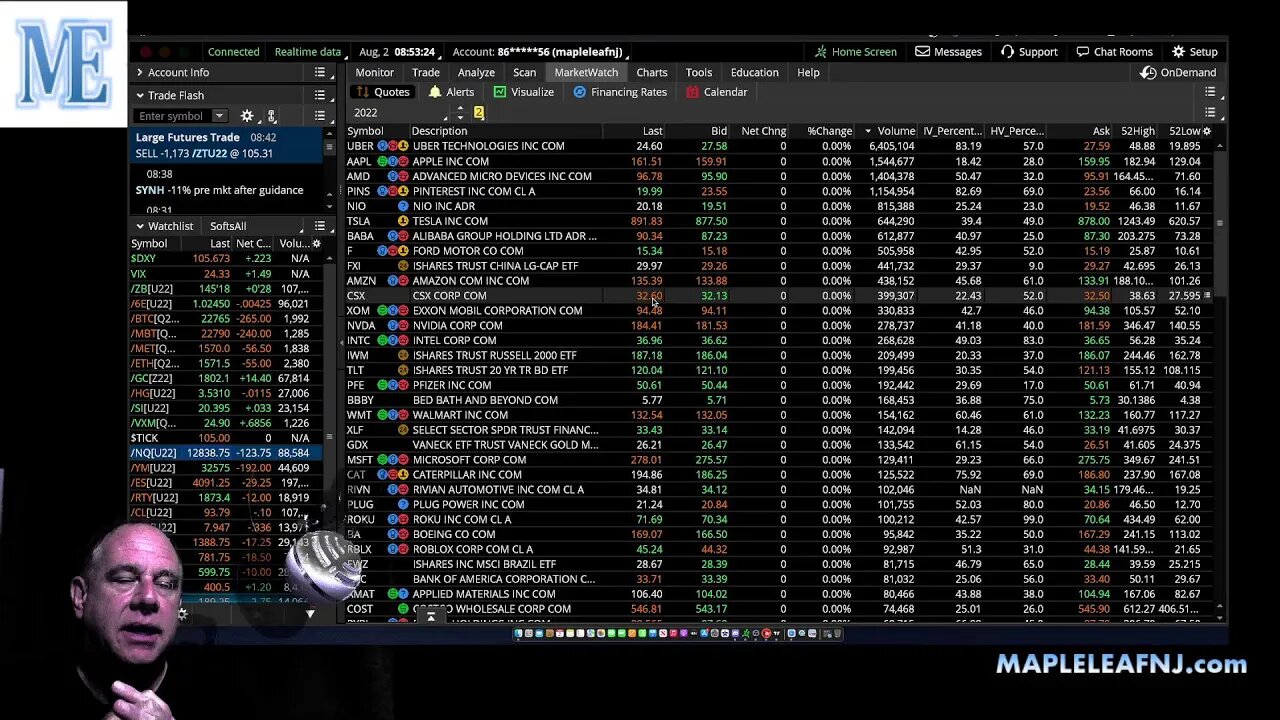This screenshot has height=720, width=1280.
Task: Open the Chat Rooms icon
Action: tap(1083, 52)
